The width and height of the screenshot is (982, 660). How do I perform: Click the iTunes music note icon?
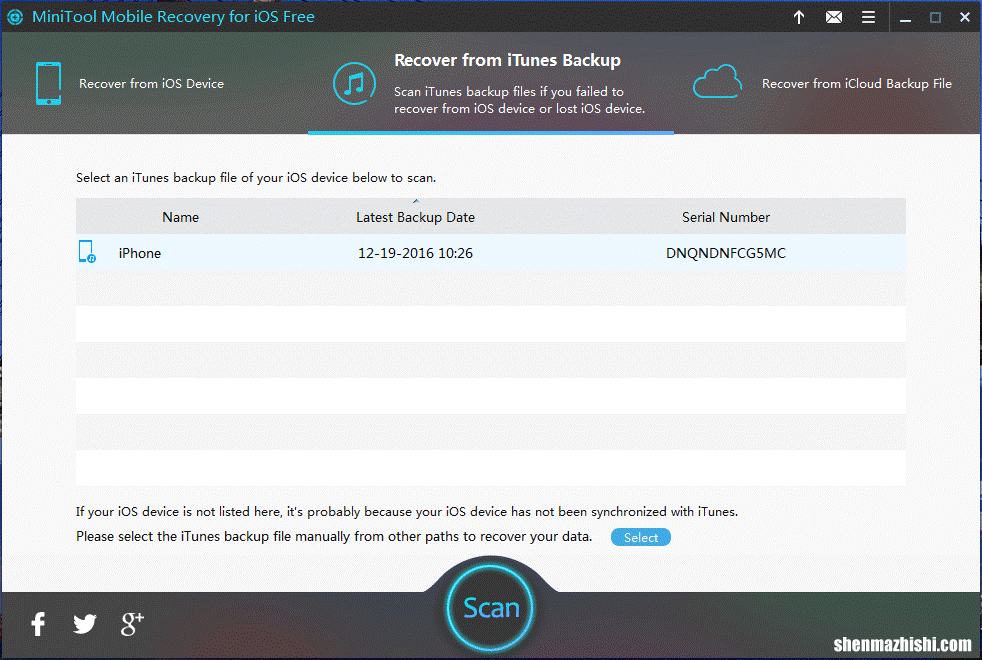354,83
